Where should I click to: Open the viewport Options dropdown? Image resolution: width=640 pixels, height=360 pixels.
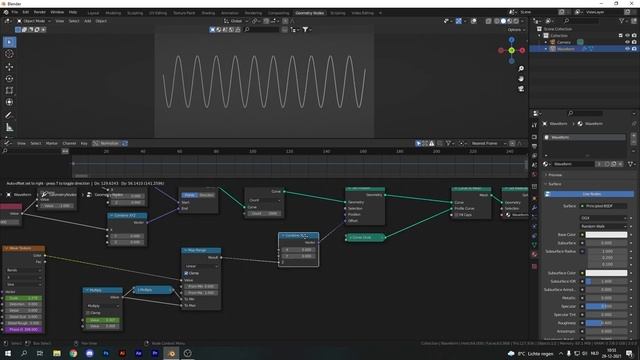coord(516,30)
